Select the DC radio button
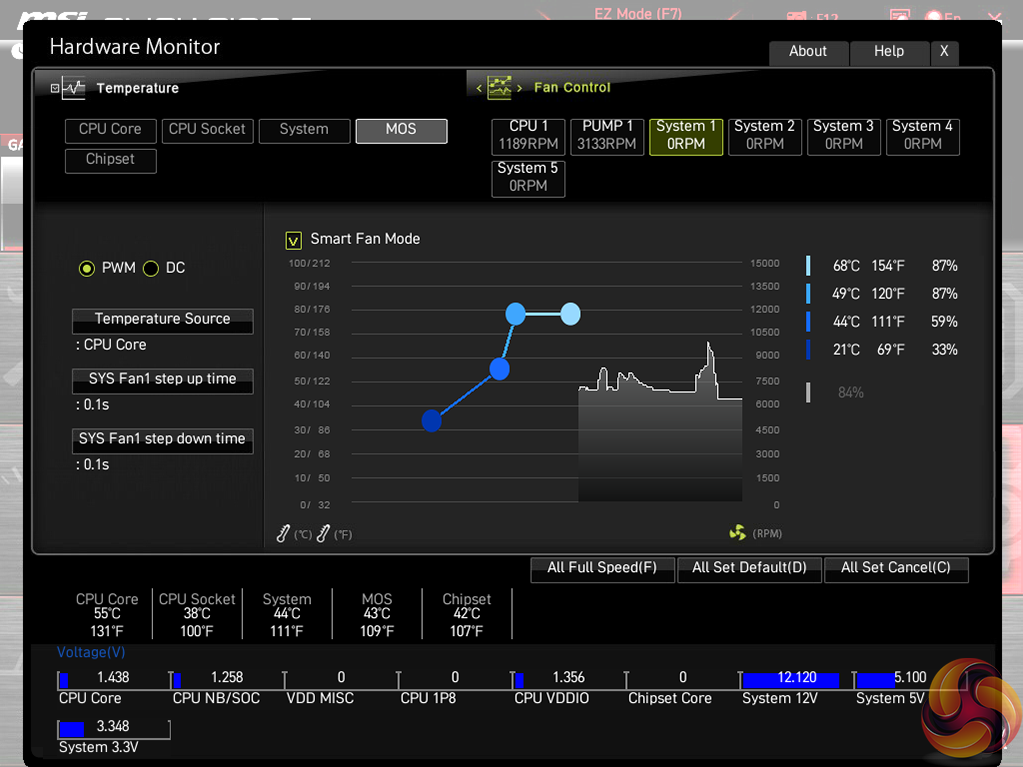 coord(151,268)
